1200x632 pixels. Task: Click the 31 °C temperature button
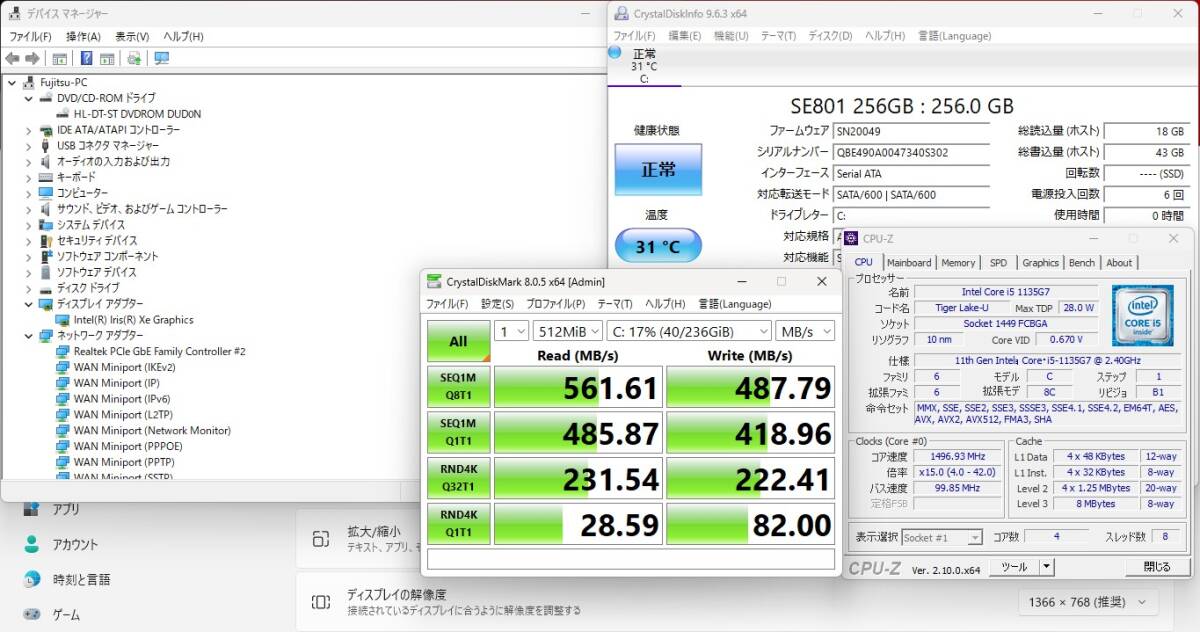pos(657,246)
